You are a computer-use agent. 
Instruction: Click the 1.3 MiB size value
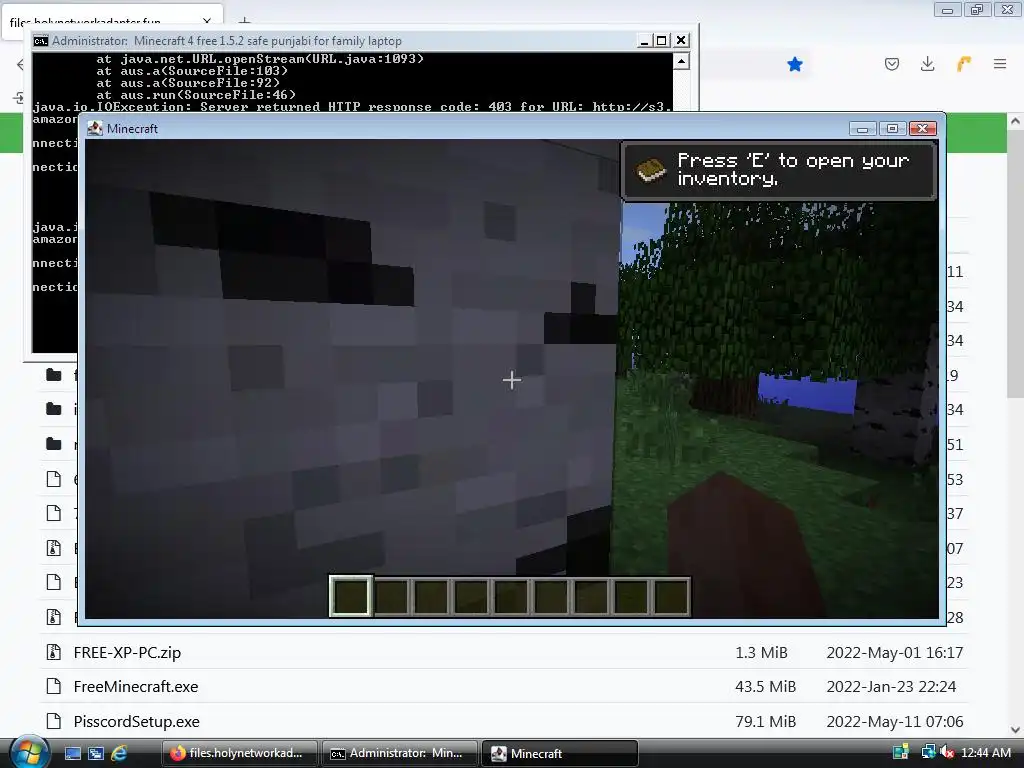pos(761,652)
